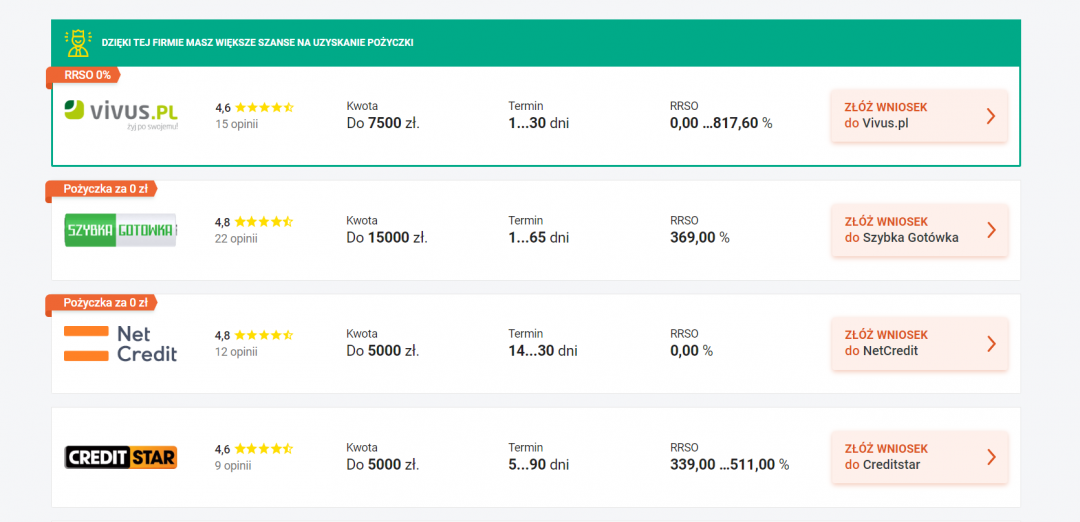This screenshot has height=522, width=1080.
Task: Open the "22 opinii" reviews link
Action: (237, 238)
